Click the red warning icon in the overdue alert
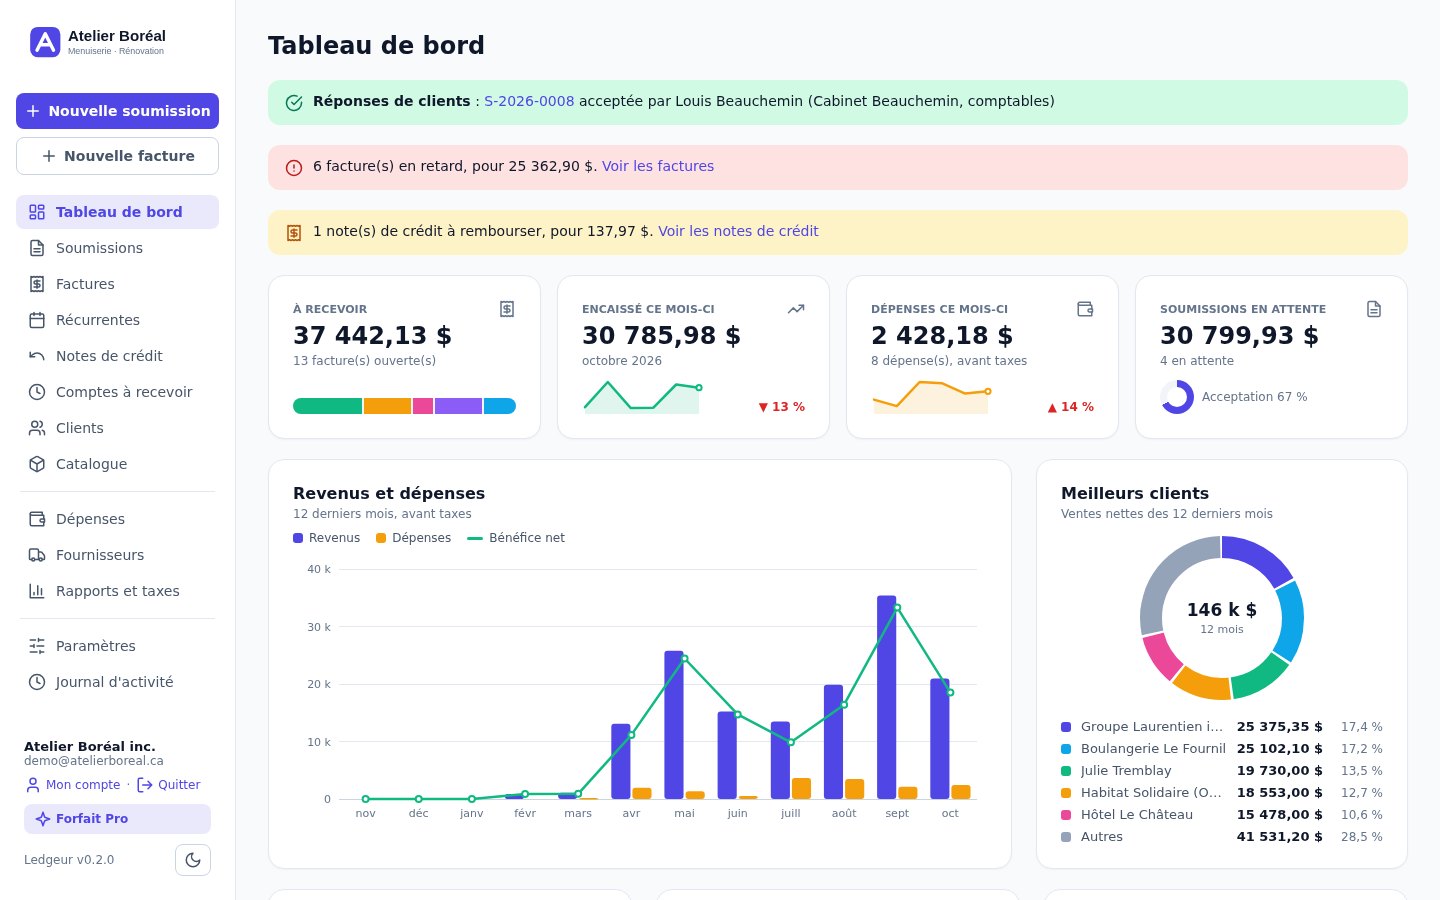The width and height of the screenshot is (1440, 900). pyautogui.click(x=294, y=168)
